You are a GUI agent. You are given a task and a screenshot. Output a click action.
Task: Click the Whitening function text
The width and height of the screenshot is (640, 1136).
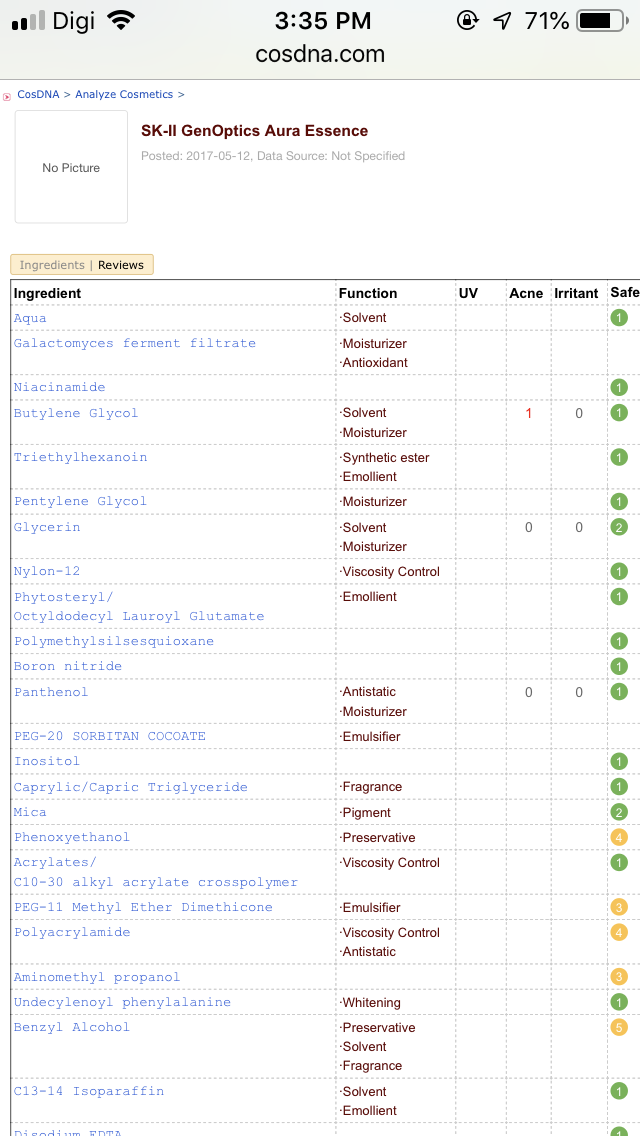370,1003
